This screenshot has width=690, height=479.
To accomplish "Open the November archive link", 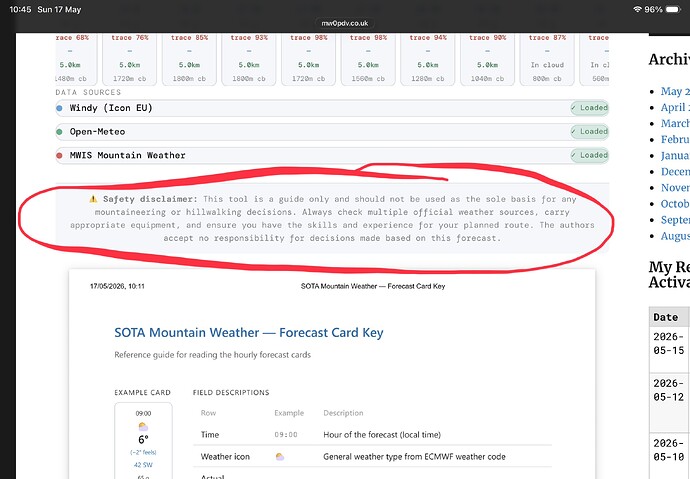I will (675, 188).
